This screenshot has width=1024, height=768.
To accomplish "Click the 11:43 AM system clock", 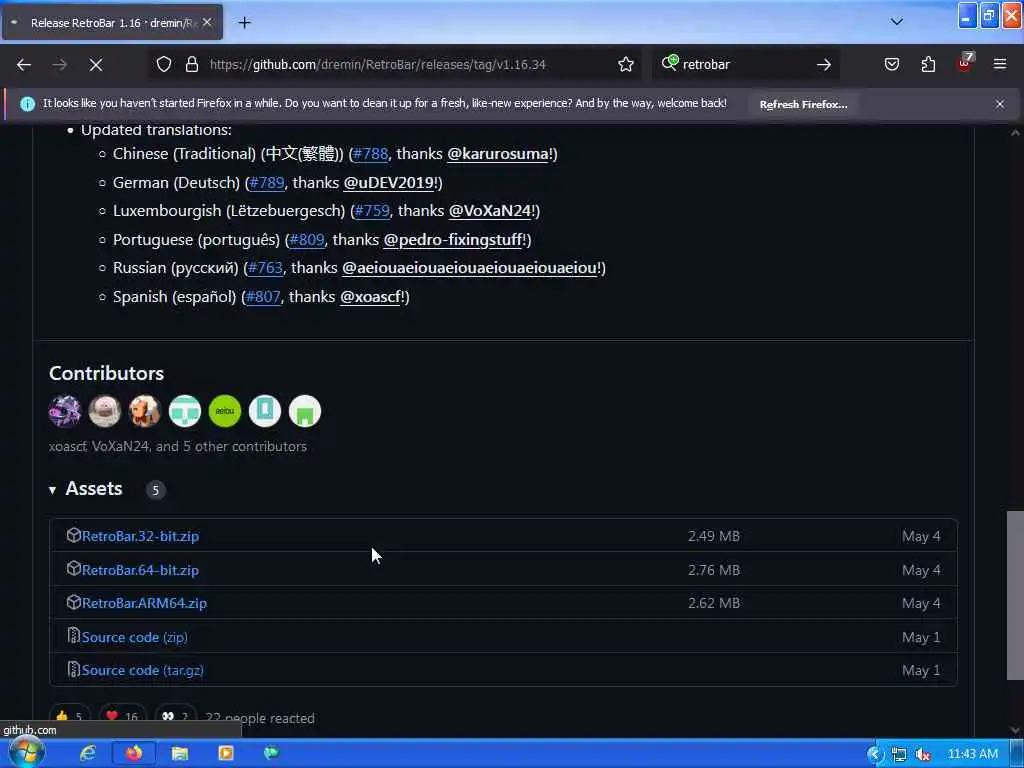I will click(972, 754).
